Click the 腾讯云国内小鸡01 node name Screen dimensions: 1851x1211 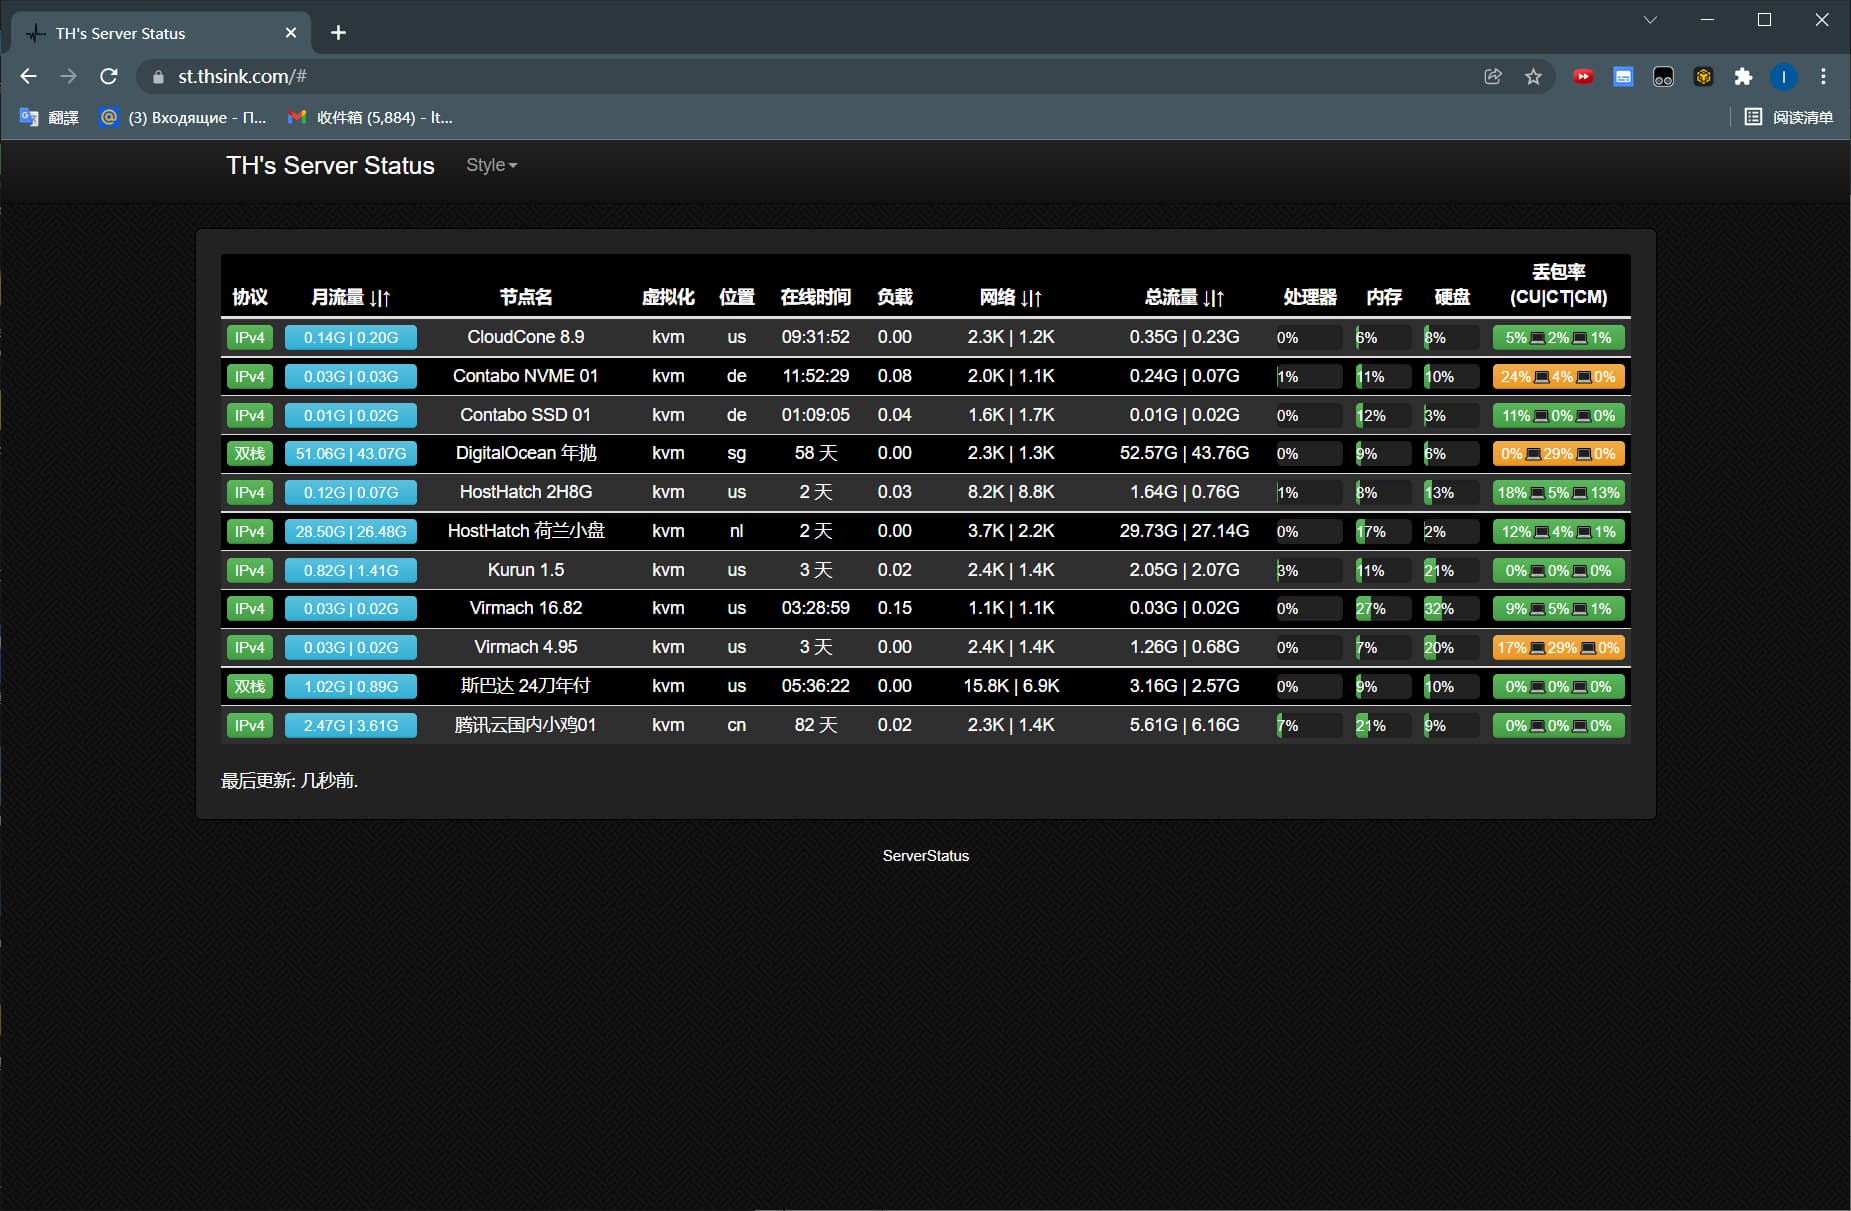526,725
